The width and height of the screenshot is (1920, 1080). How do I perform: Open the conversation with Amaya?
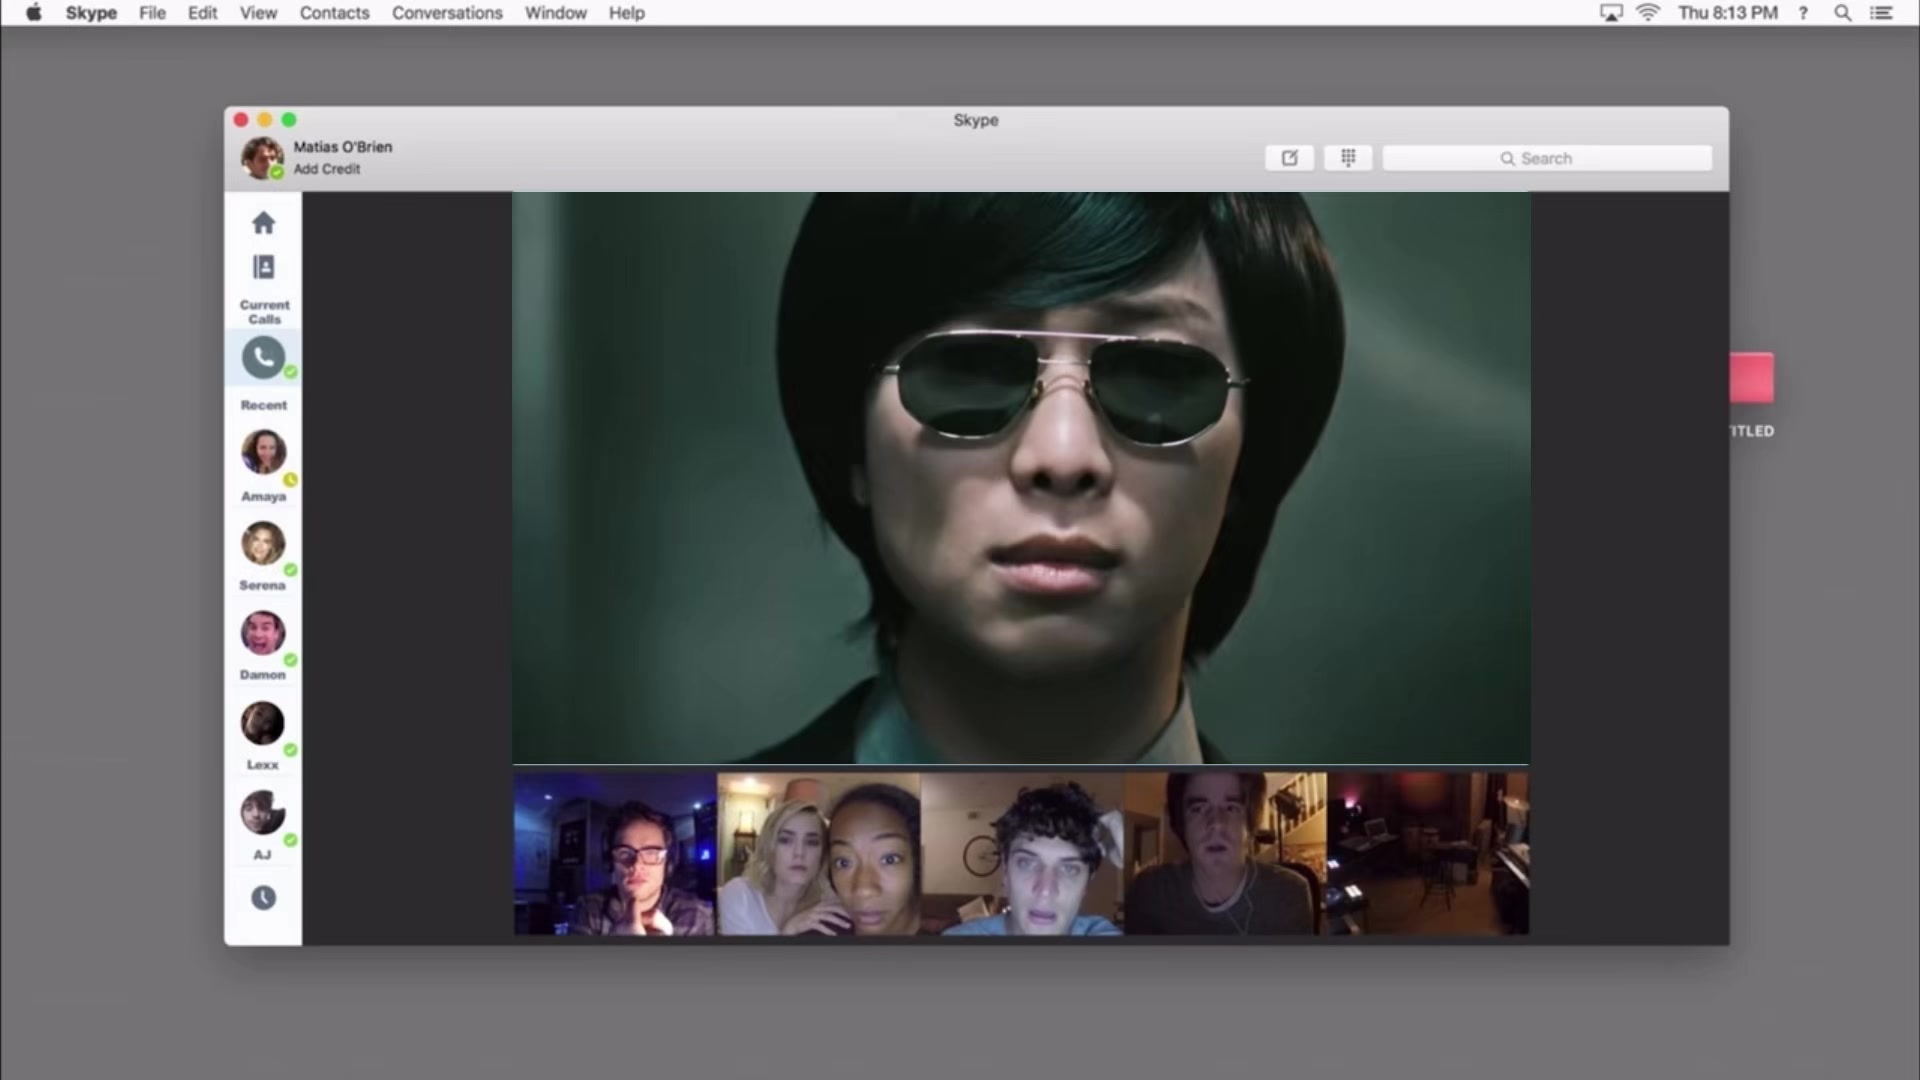(263, 465)
